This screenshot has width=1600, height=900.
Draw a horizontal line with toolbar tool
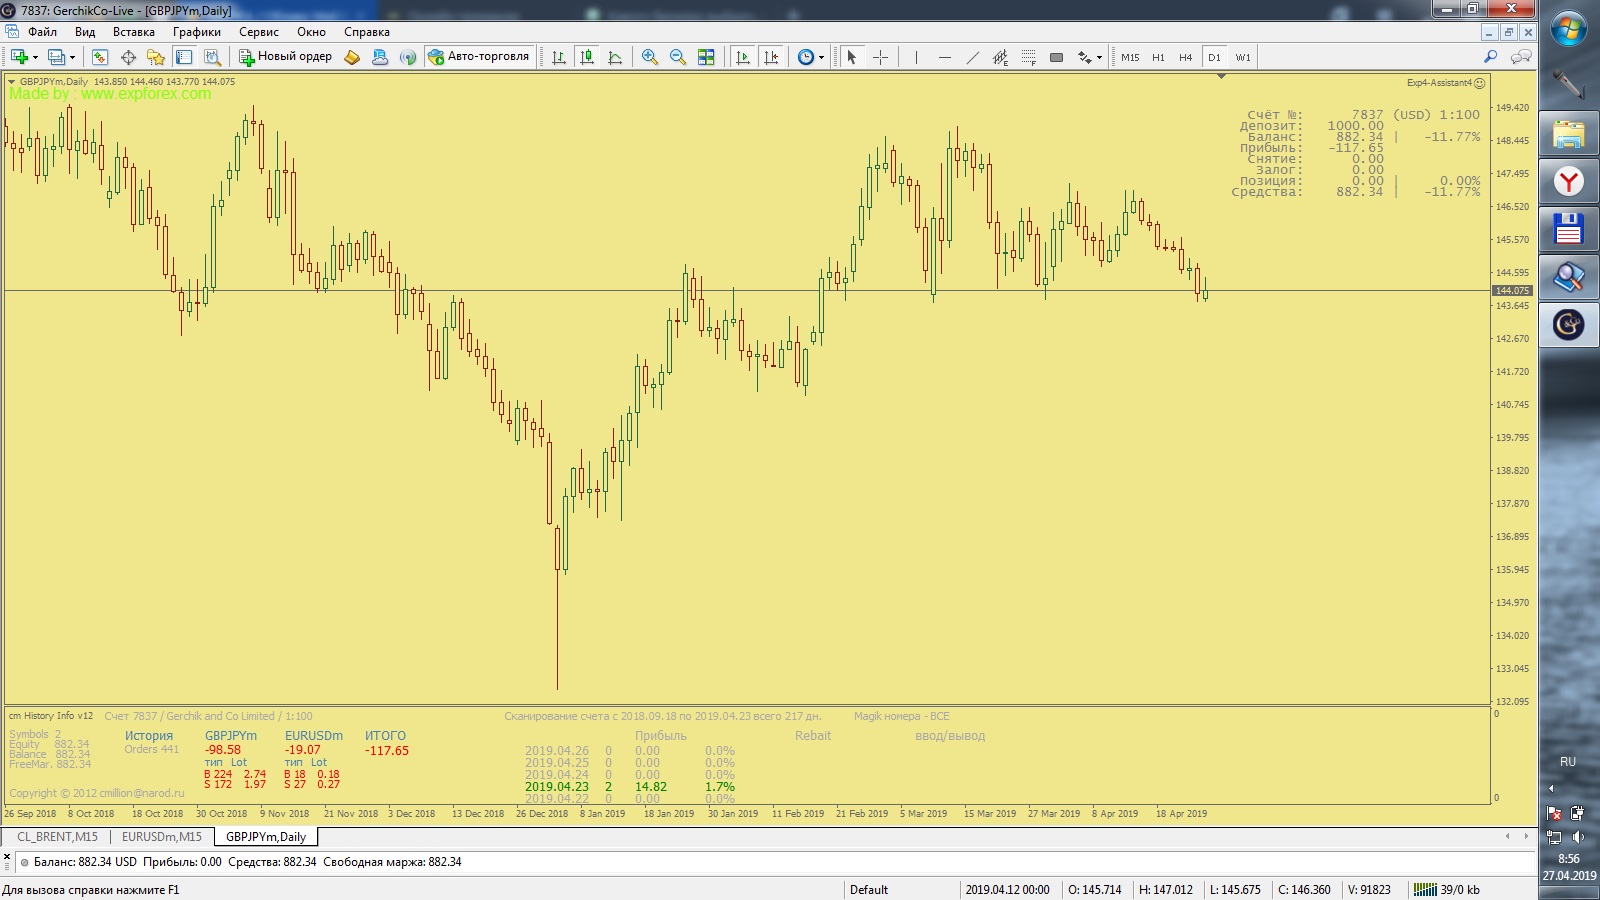tap(944, 57)
